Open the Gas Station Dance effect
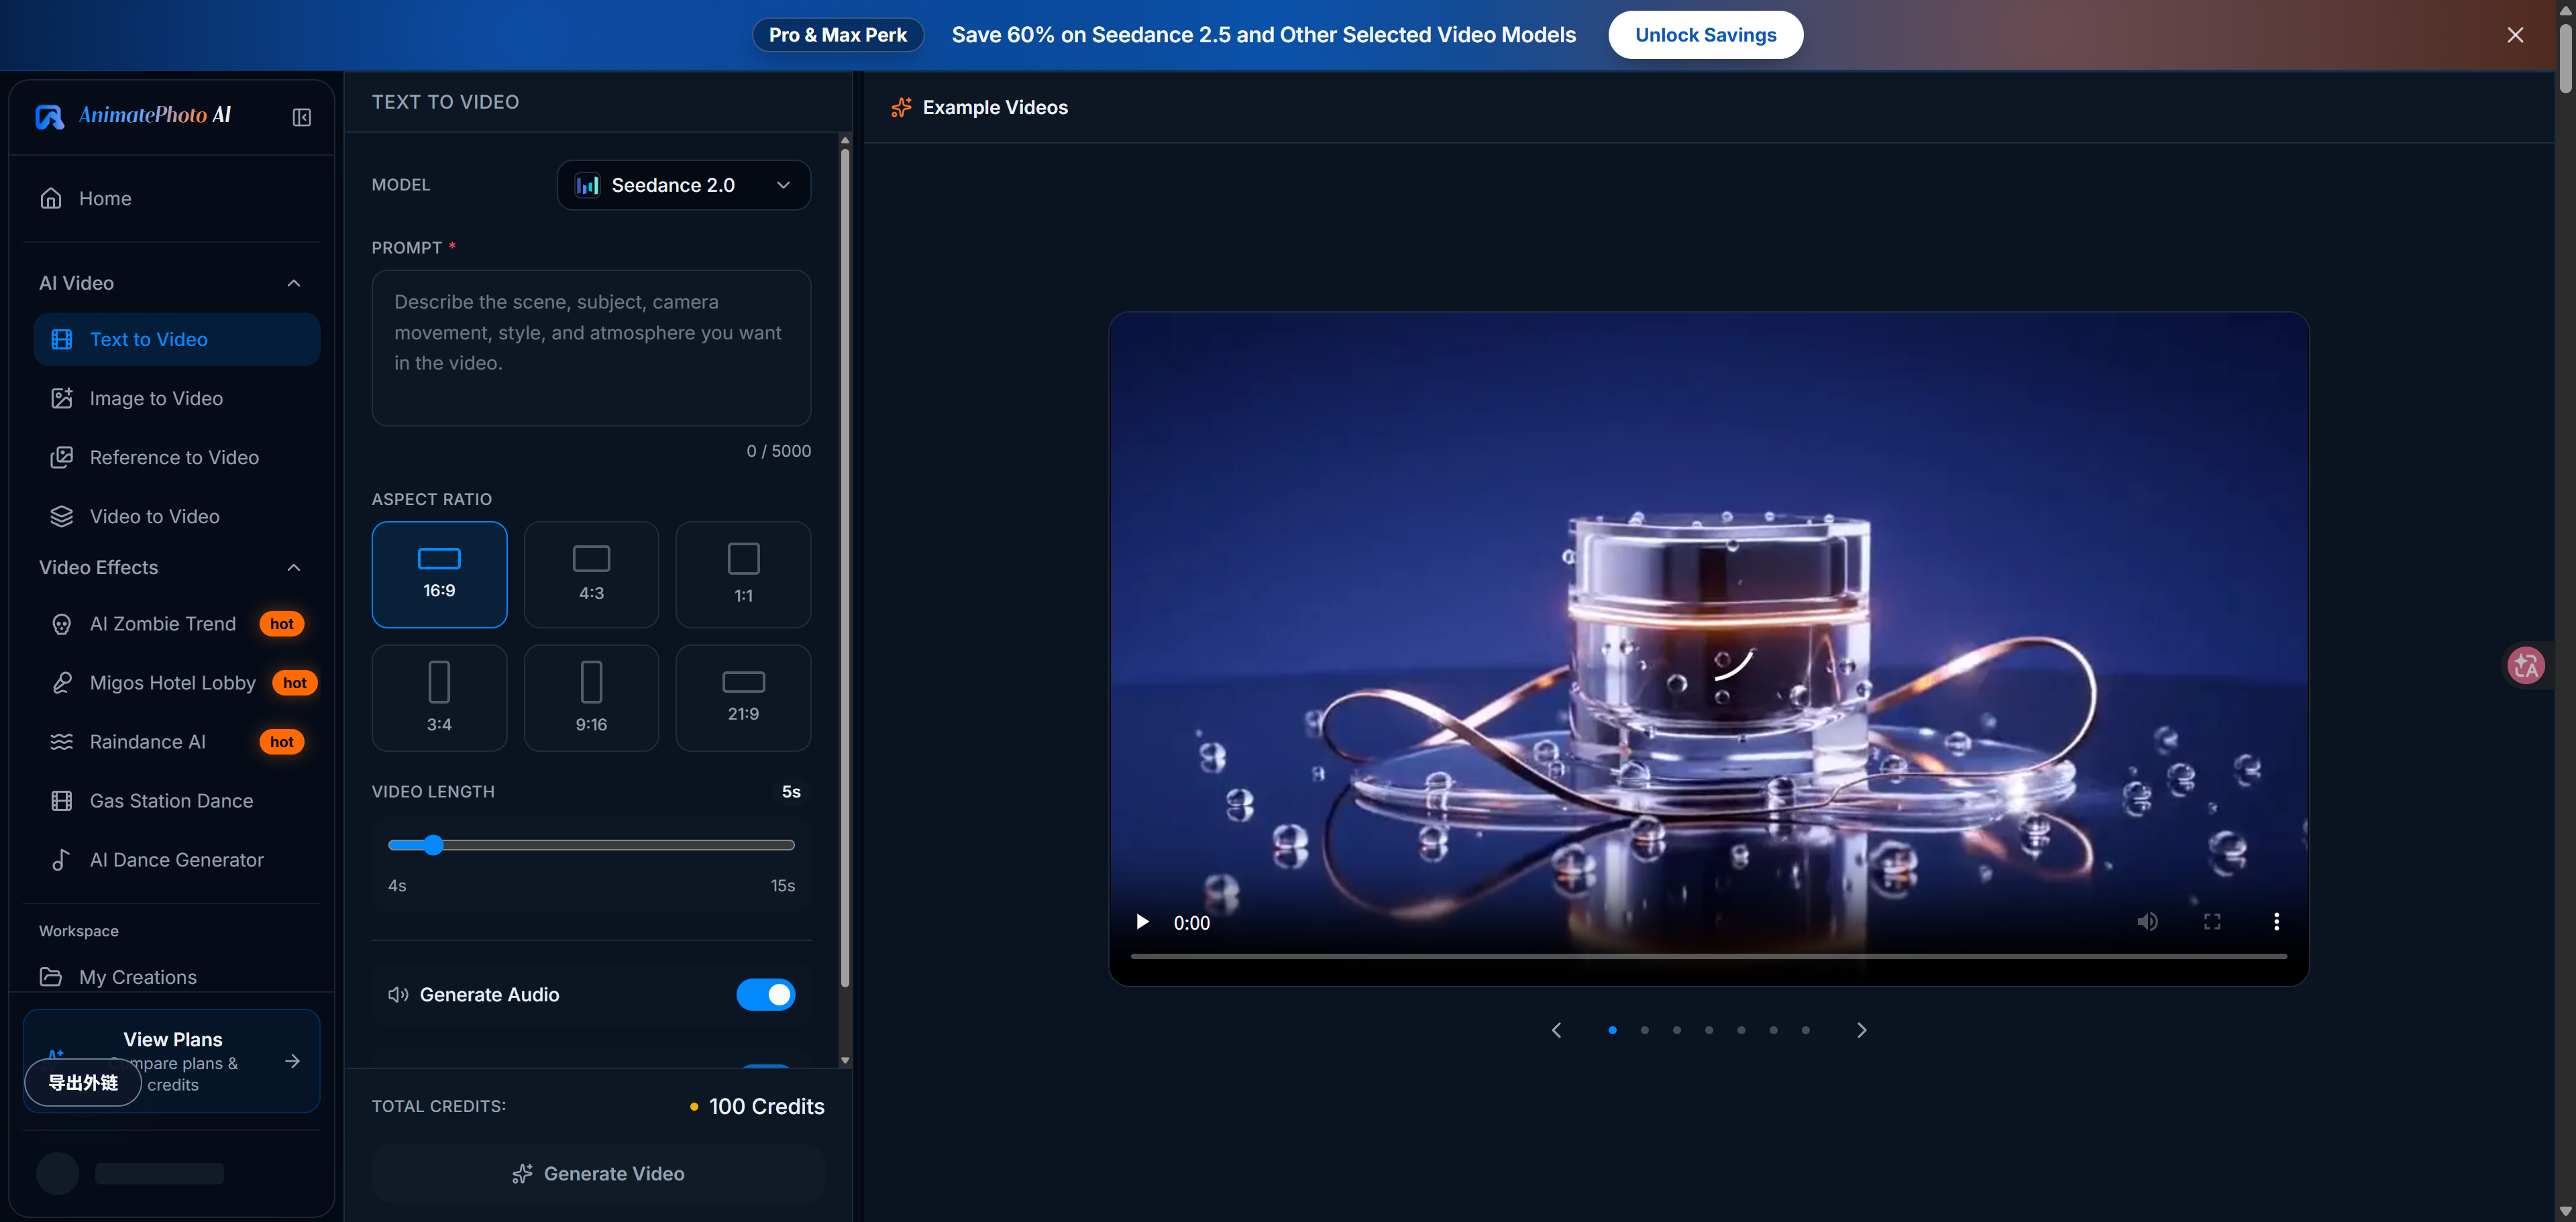This screenshot has width=2576, height=1222. coord(177,801)
